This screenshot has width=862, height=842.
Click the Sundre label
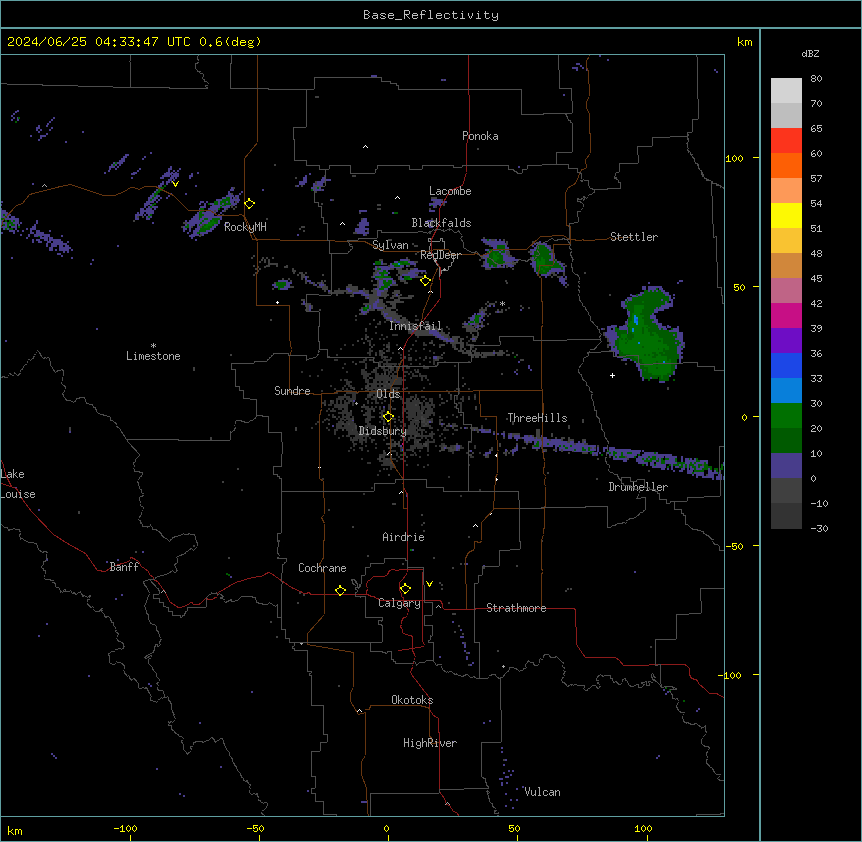[x=292, y=391]
